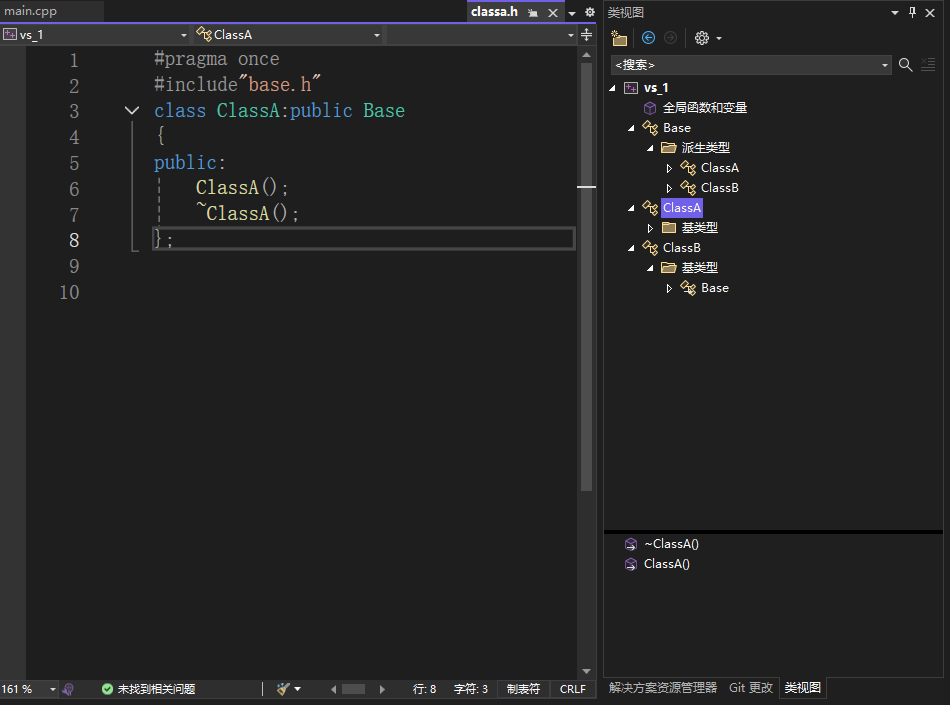The width and height of the screenshot is (950, 705).
Task: Open the Class View window position dropdown
Action: click(895, 13)
